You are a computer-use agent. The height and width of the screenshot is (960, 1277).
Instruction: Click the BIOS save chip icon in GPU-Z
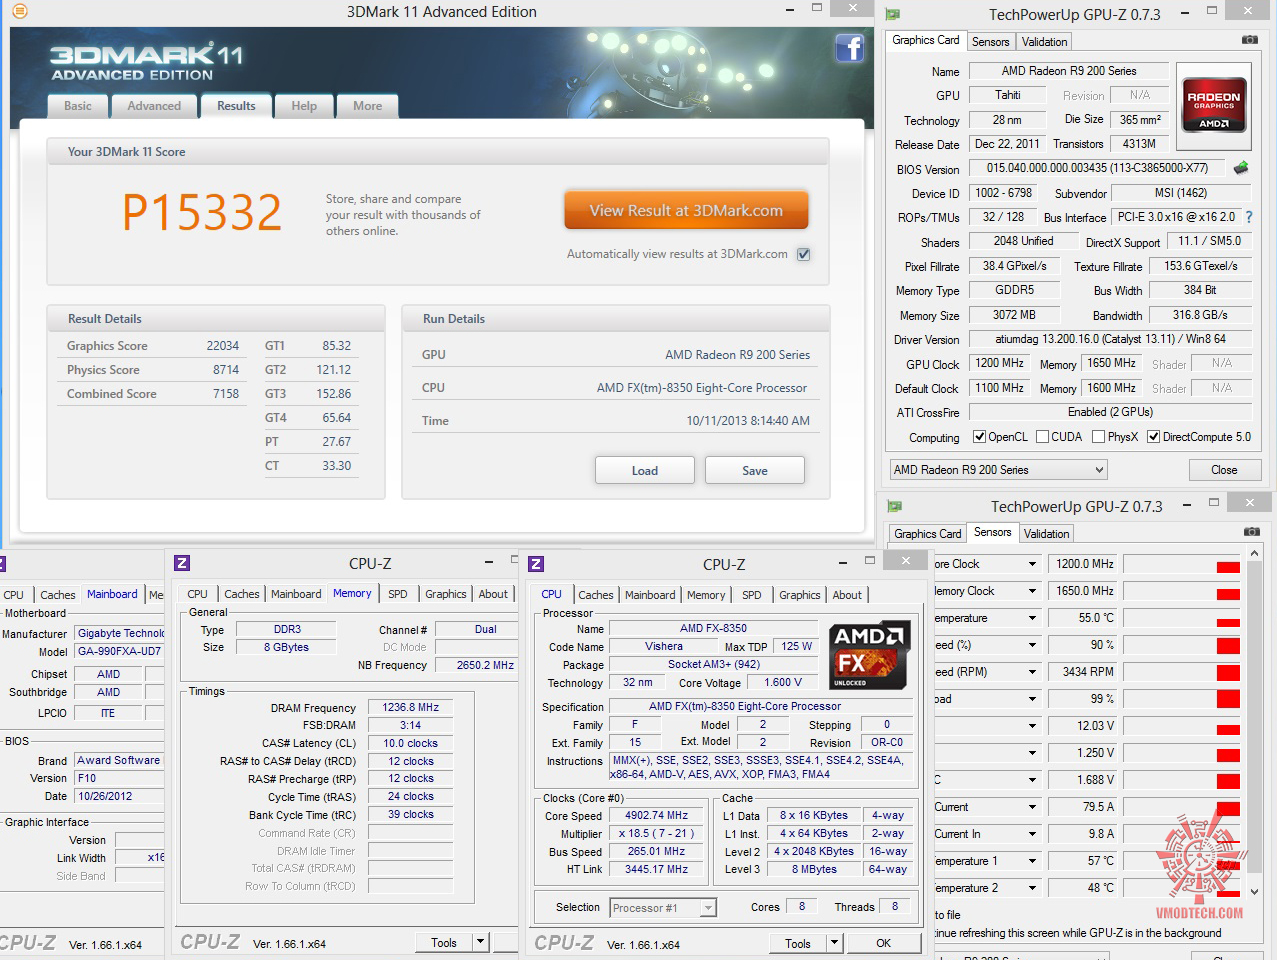(x=1241, y=168)
